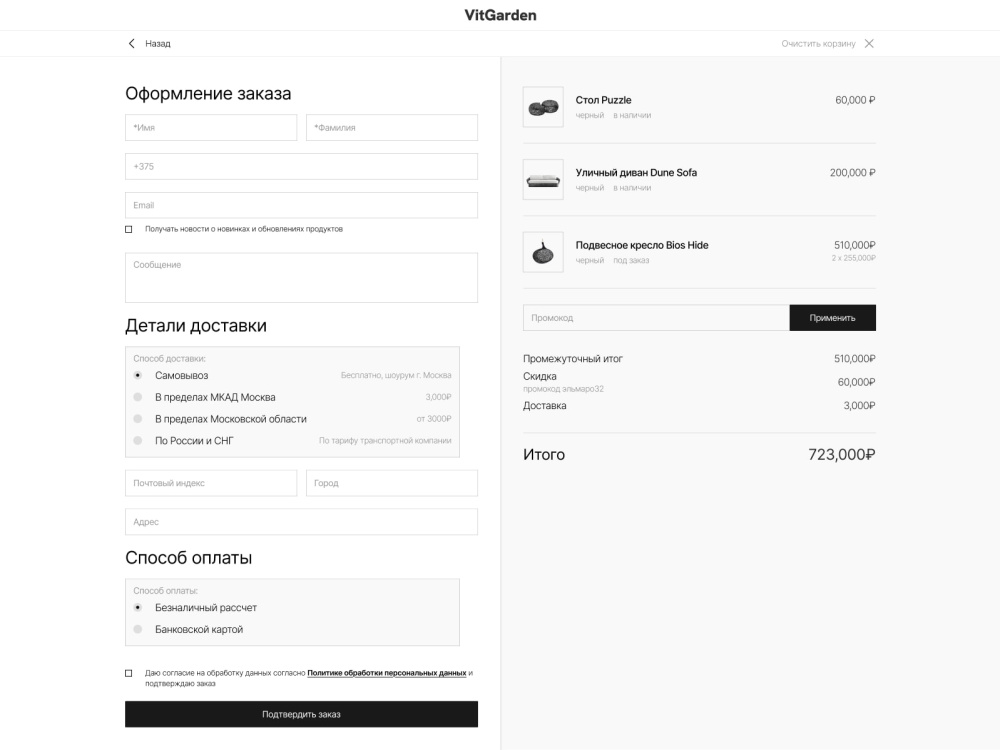This screenshot has width=1000, height=750.
Task: Click the Адрес input field
Action: tap(301, 522)
